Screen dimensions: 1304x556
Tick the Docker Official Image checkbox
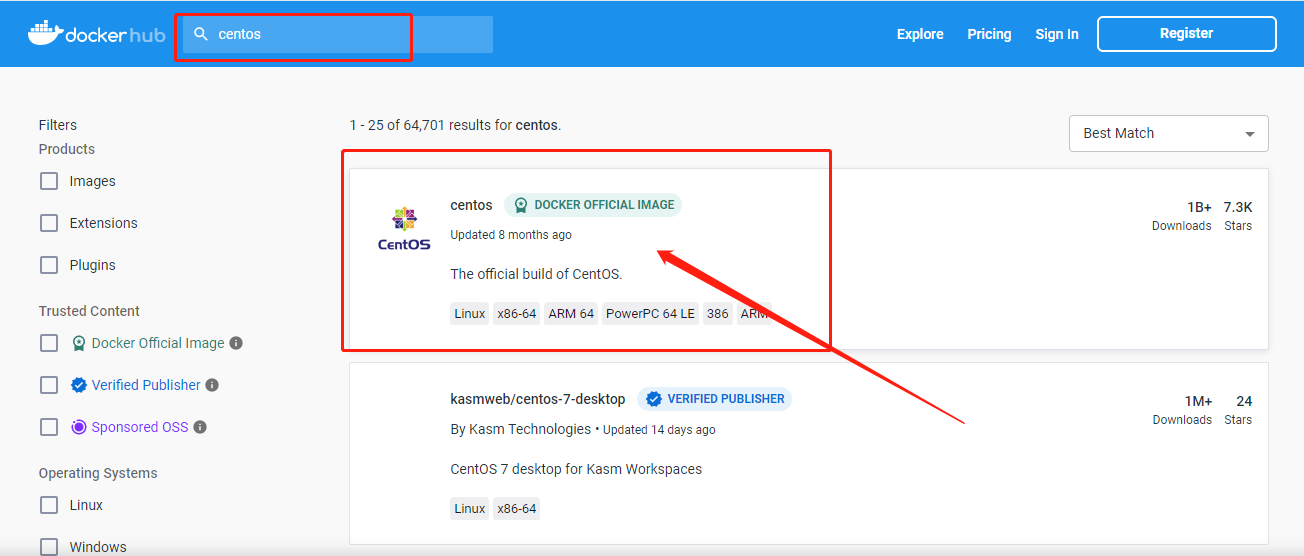tap(49, 343)
